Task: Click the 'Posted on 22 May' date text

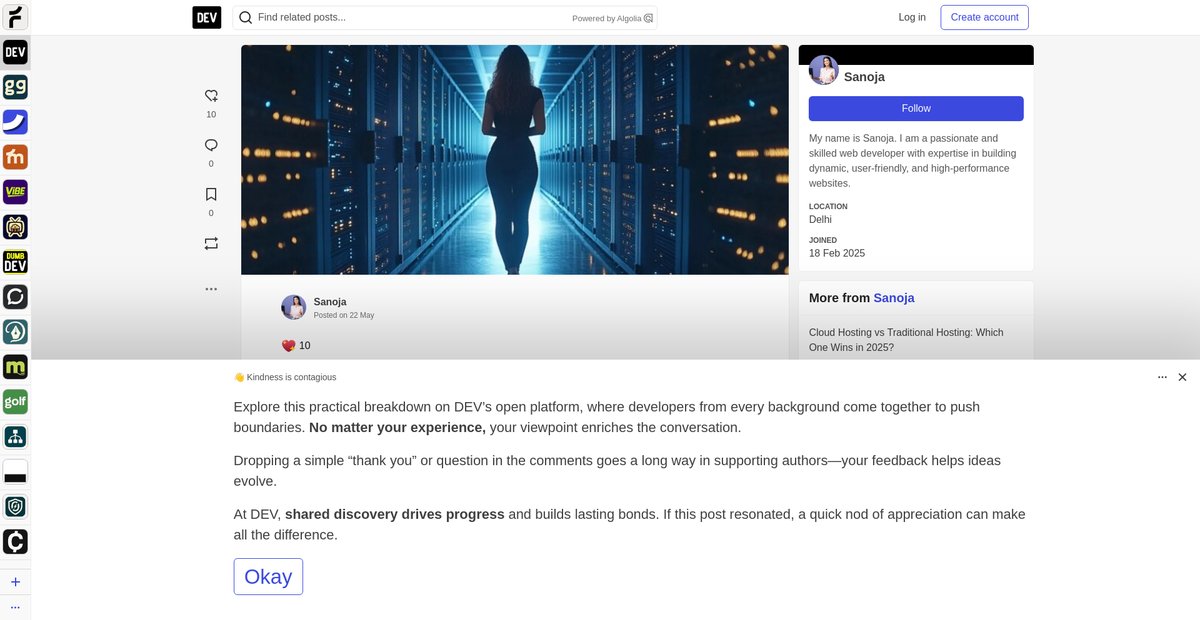Action: pos(344,315)
